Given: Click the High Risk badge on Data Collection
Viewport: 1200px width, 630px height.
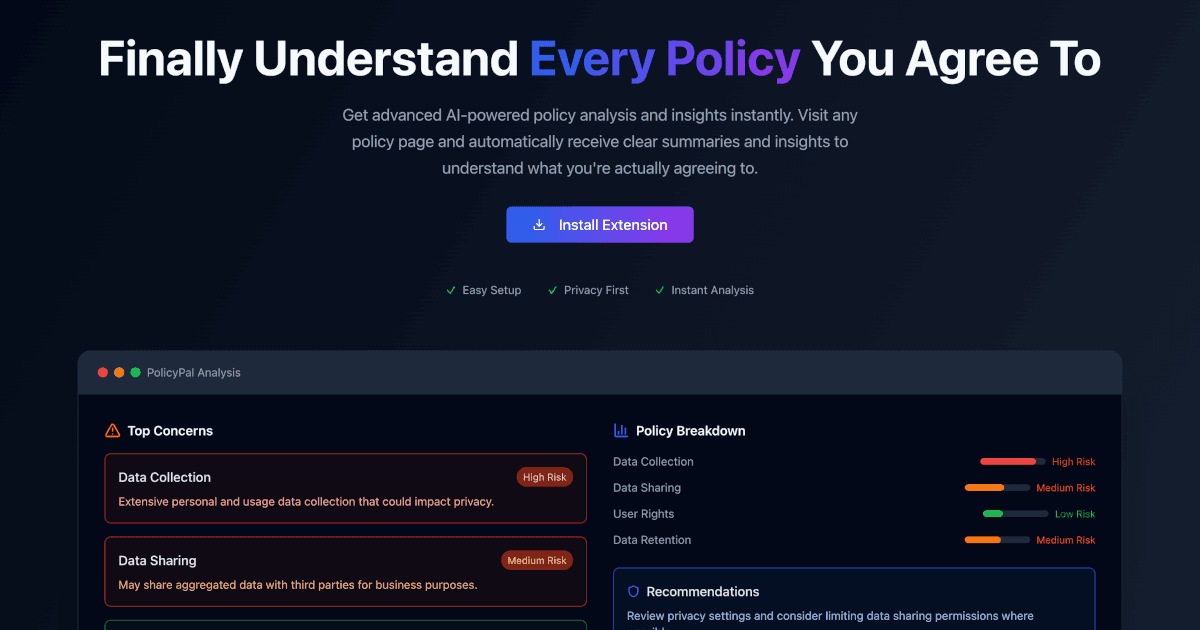Looking at the screenshot, I should pyautogui.click(x=544, y=477).
